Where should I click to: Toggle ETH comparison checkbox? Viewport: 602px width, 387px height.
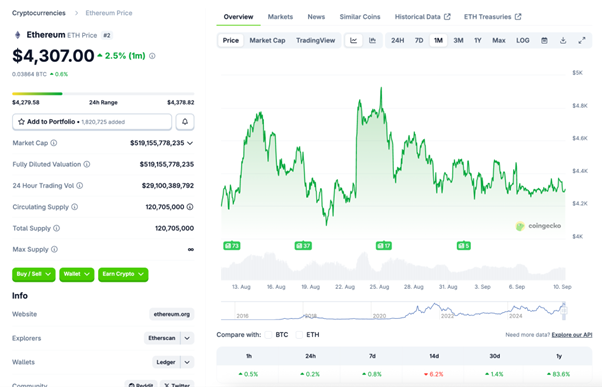(299, 335)
